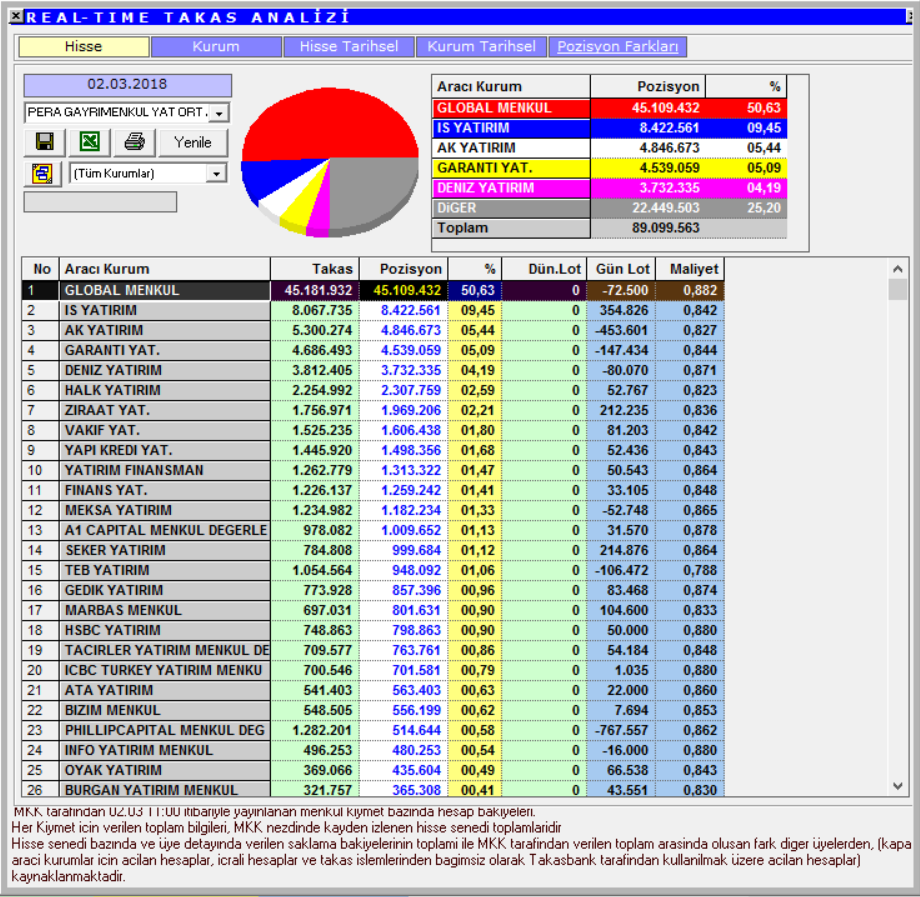920x897 pixels.
Task: Click the Gün Lot value -767.557
Action: [x=621, y=730]
